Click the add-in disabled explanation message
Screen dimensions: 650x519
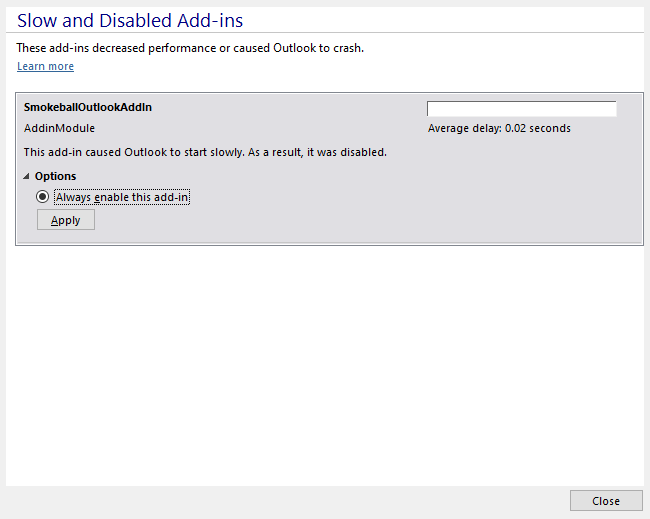(x=205, y=153)
